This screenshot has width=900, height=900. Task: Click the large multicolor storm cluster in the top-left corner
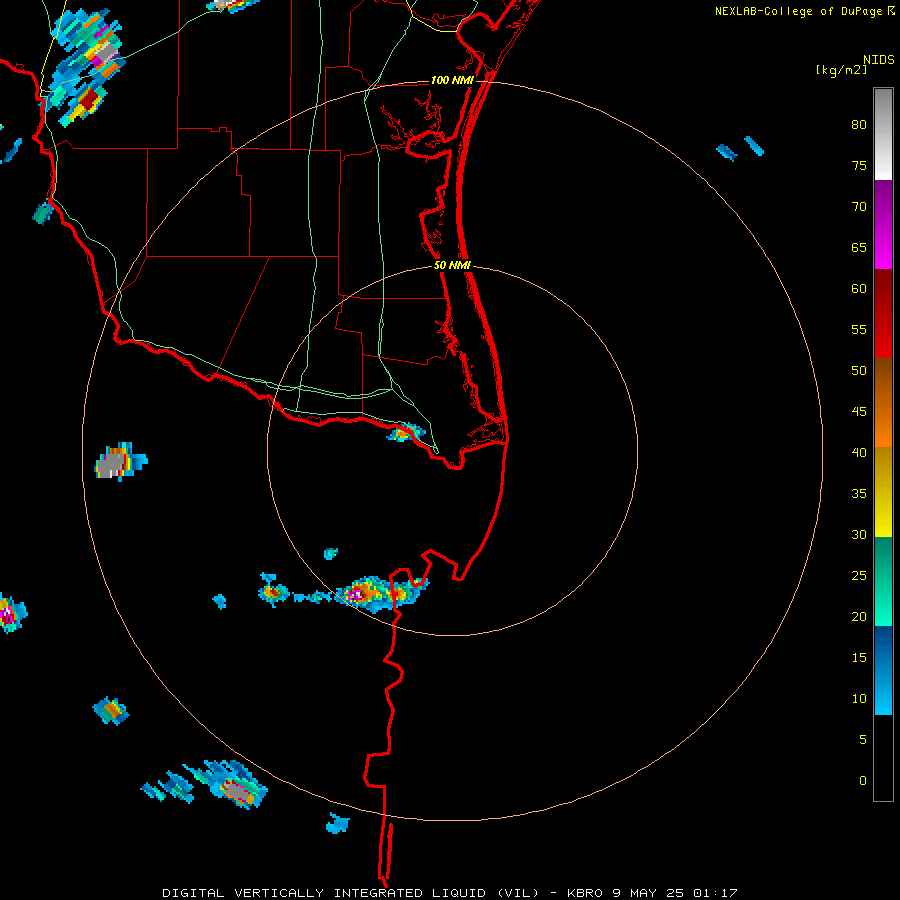(85, 68)
